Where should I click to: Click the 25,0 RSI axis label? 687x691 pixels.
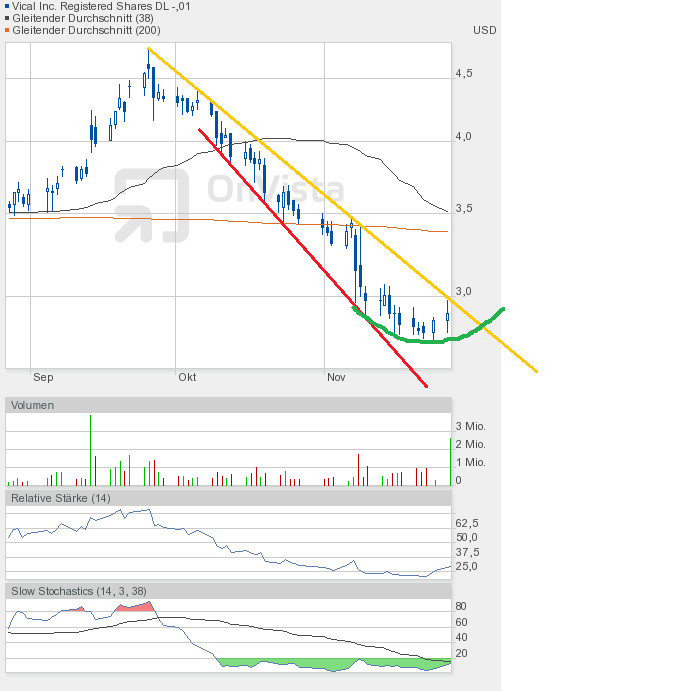pyautogui.click(x=467, y=566)
